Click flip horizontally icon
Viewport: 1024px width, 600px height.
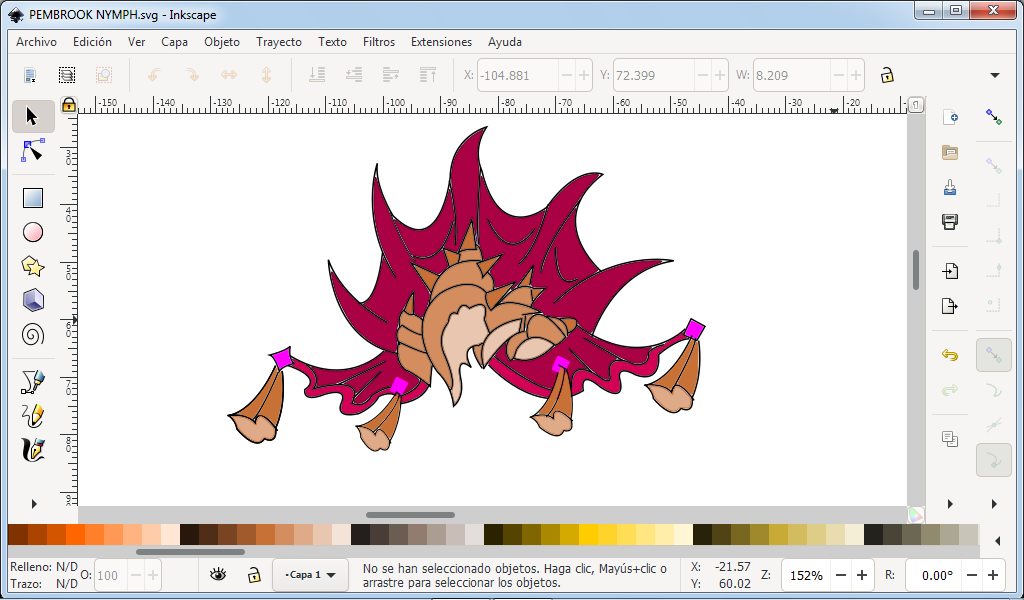(229, 75)
